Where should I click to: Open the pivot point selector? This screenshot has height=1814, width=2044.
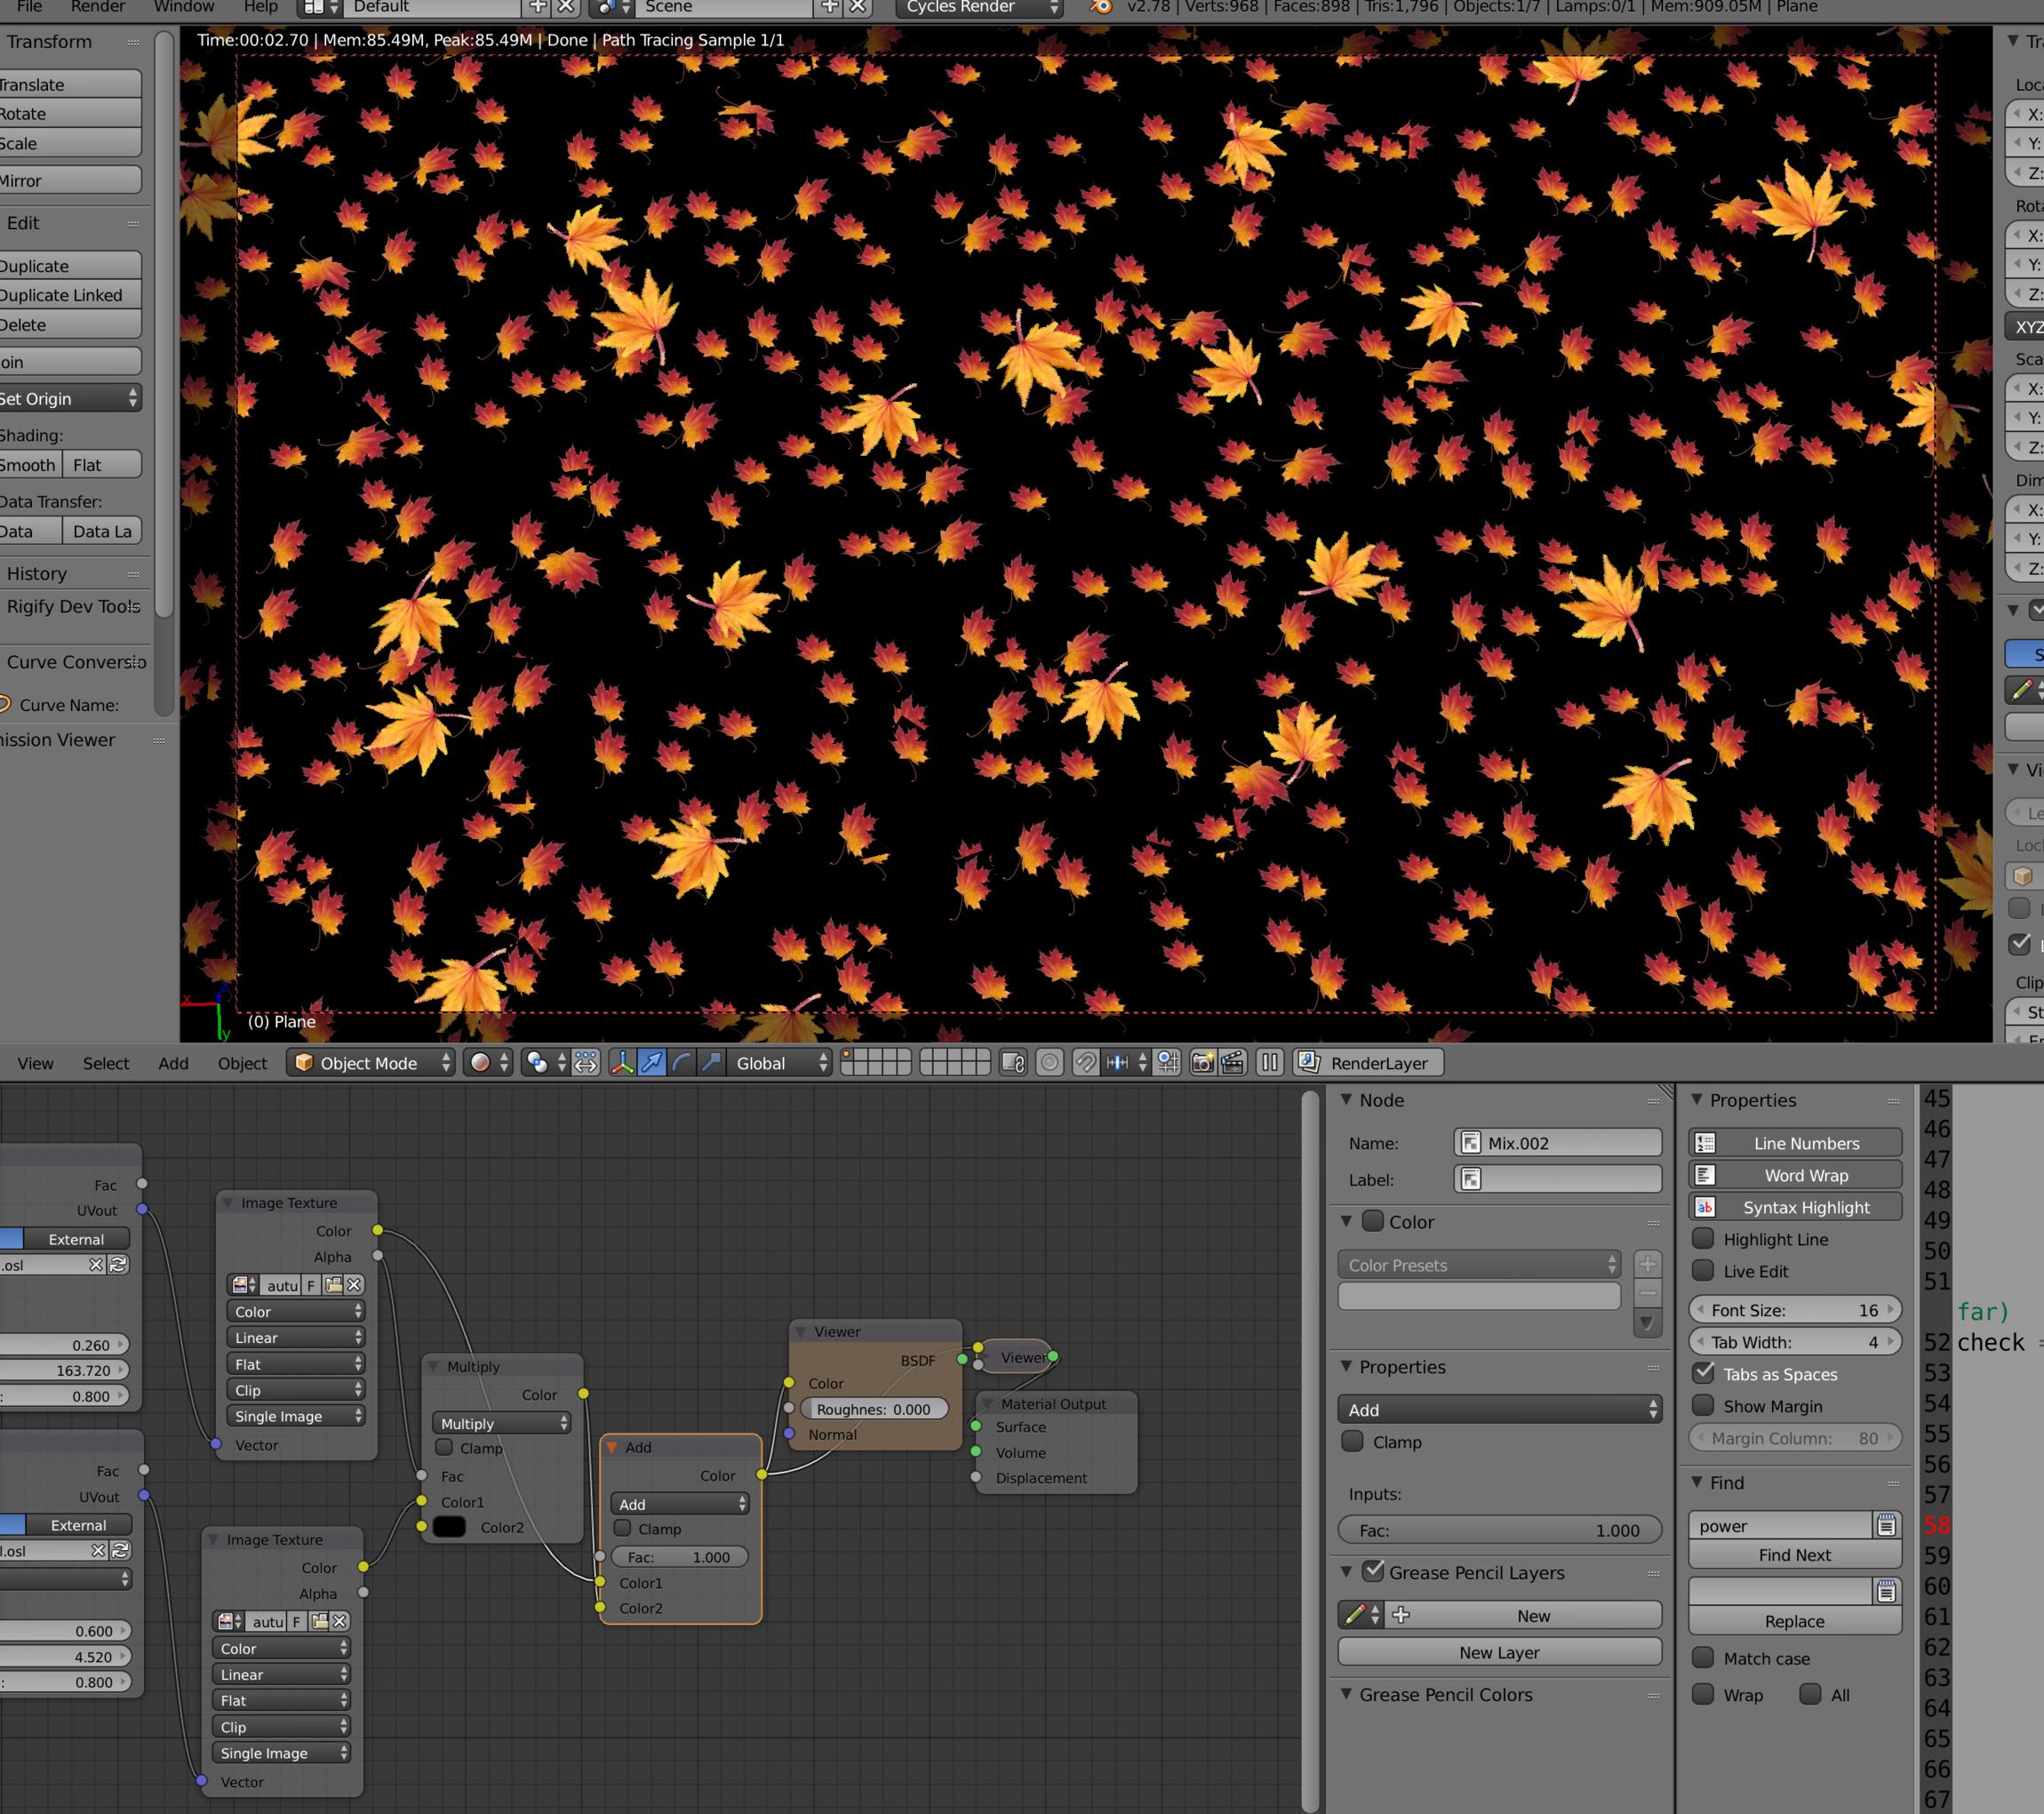(x=547, y=1063)
